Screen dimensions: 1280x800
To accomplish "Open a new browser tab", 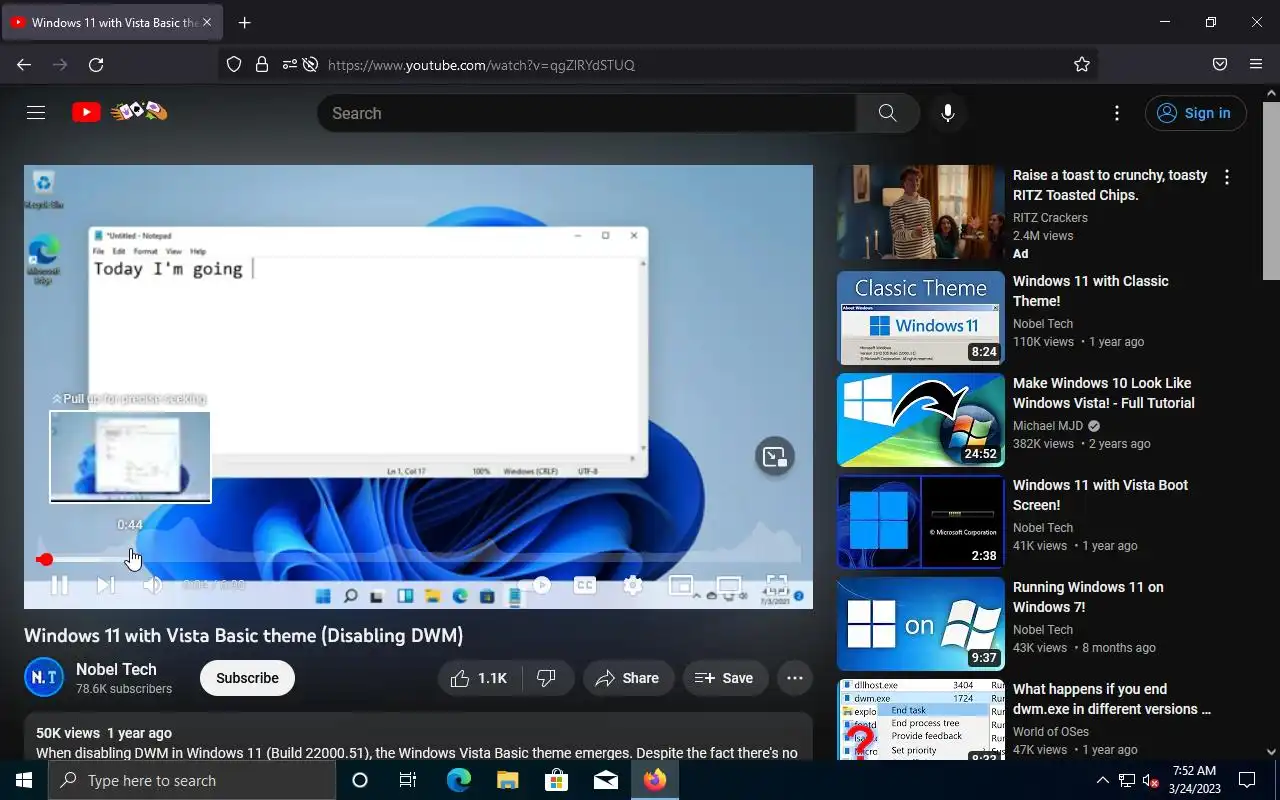I will click(x=245, y=22).
